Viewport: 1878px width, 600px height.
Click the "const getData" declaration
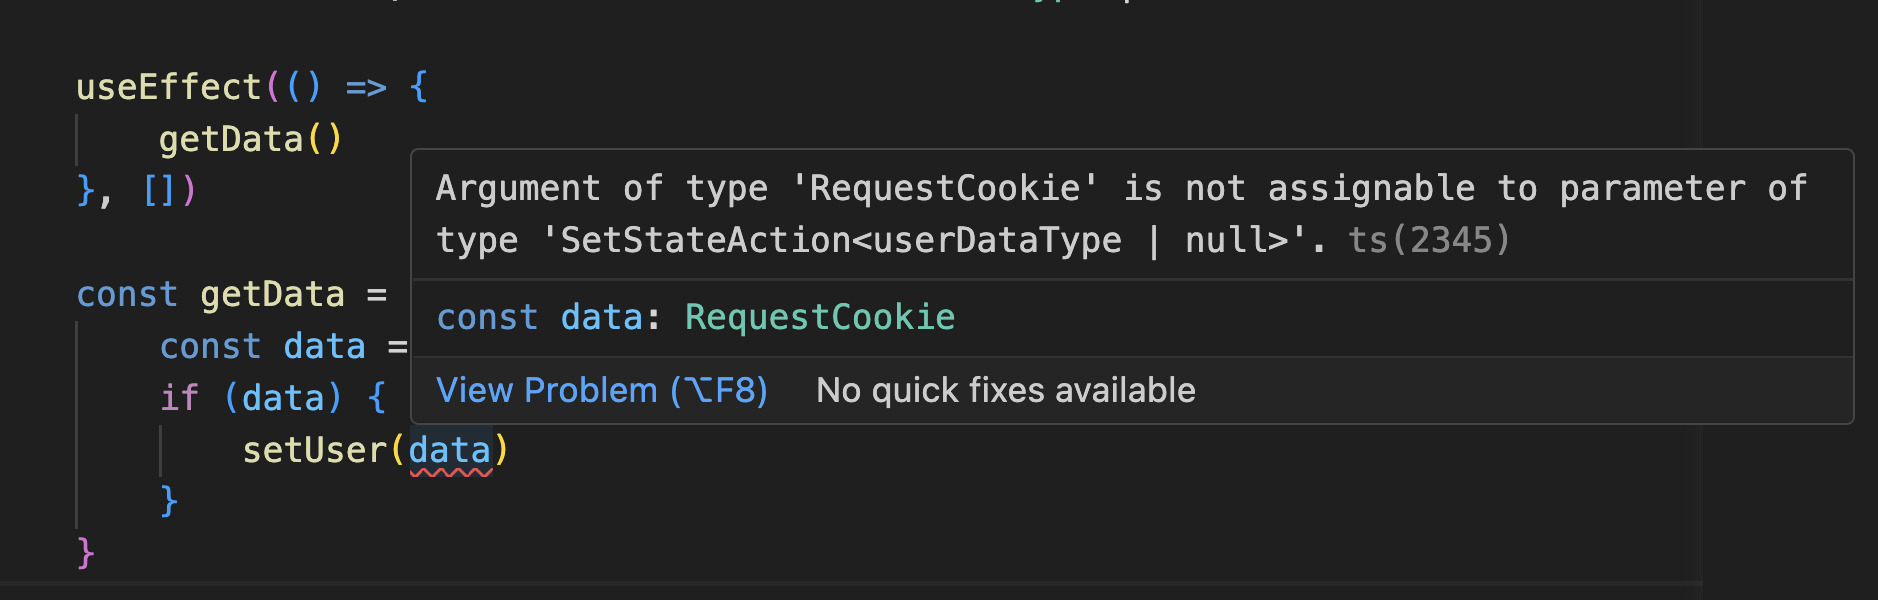coord(208,293)
